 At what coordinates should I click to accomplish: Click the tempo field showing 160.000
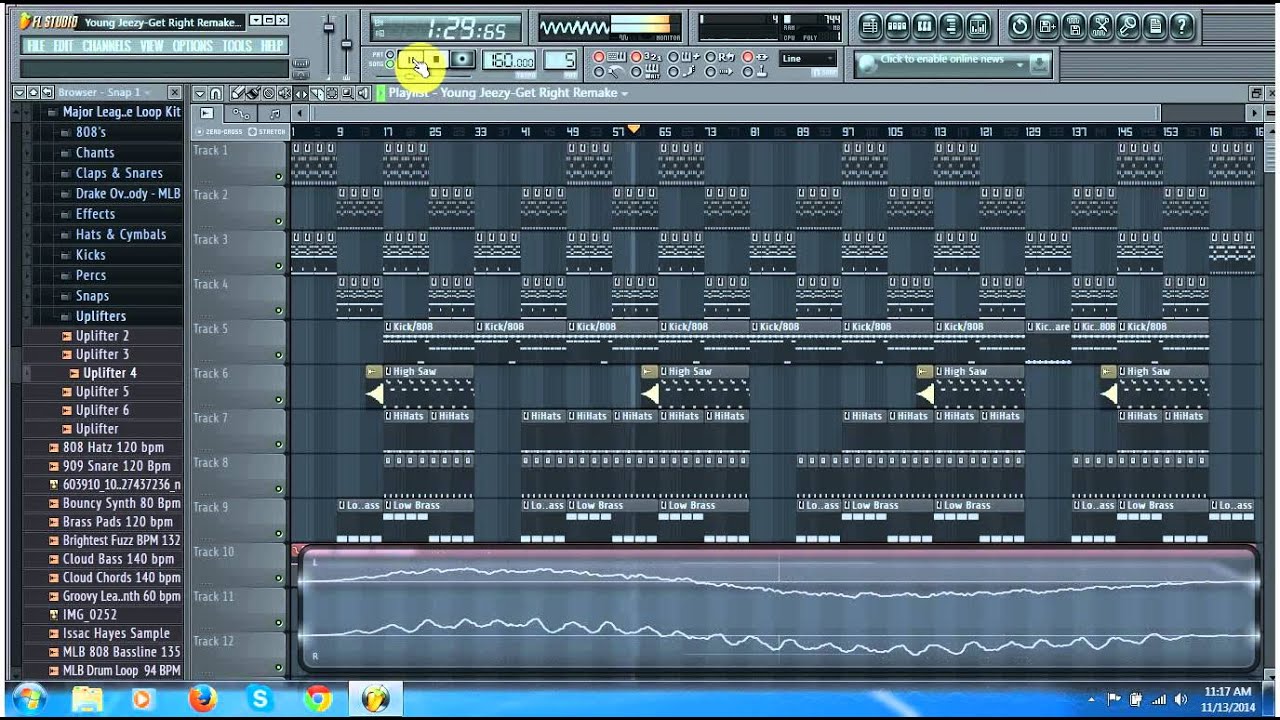(509, 60)
